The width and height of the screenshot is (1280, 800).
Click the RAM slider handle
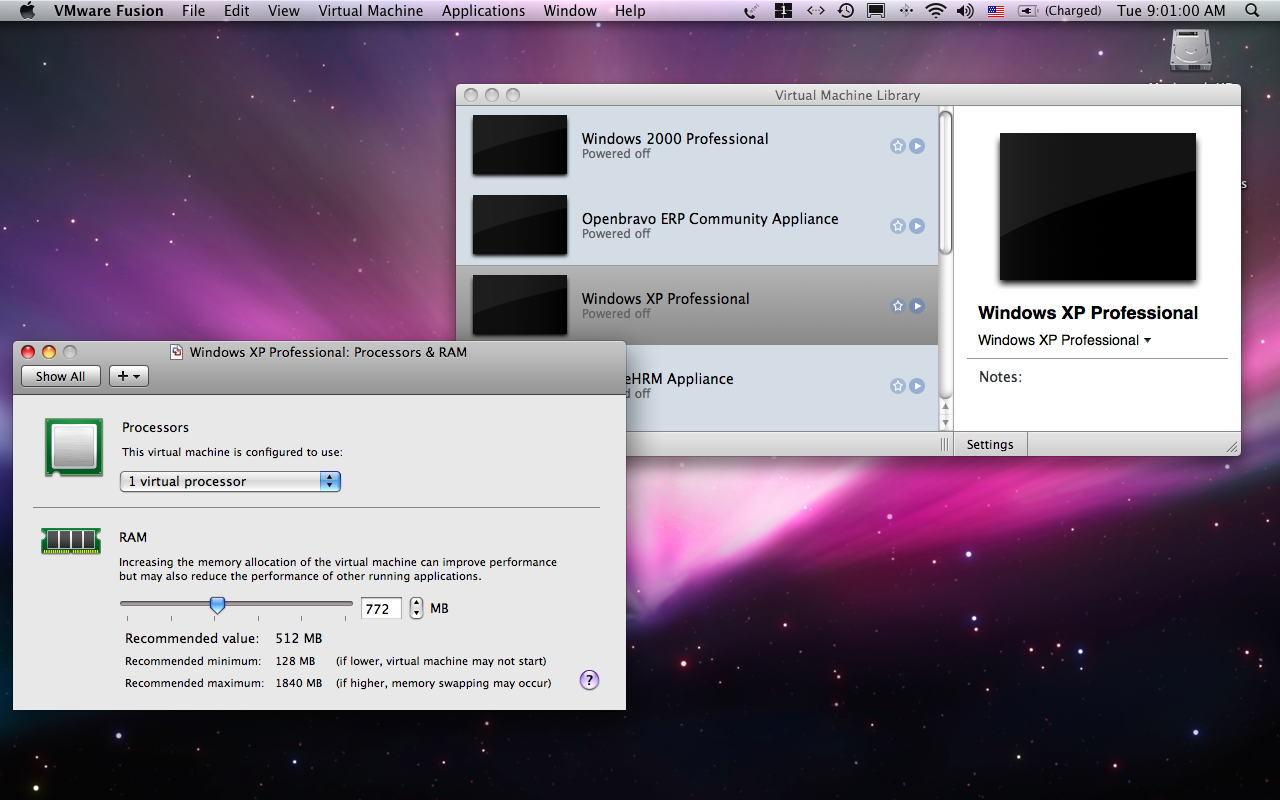(x=217, y=604)
